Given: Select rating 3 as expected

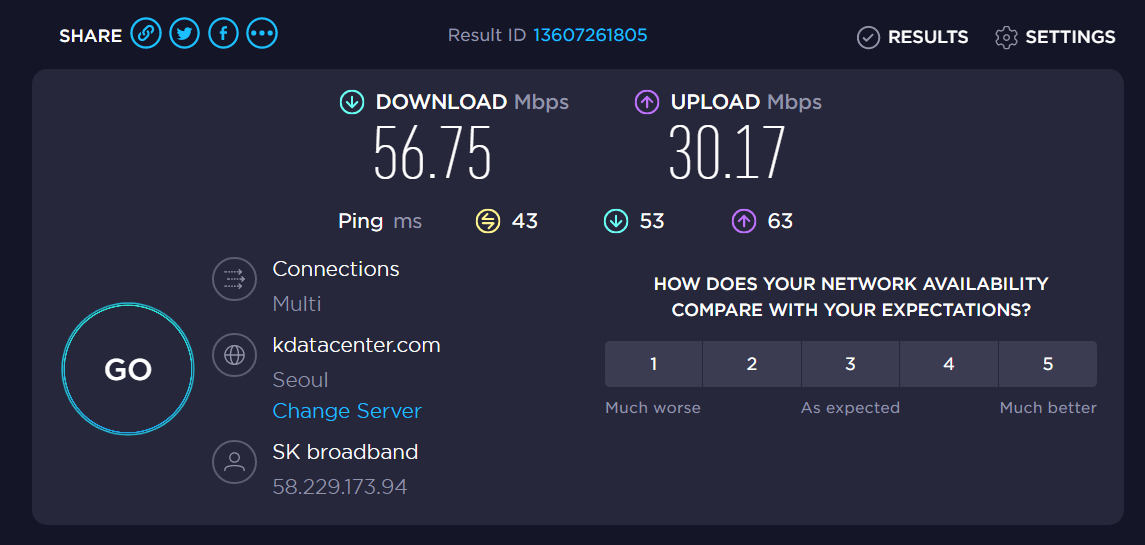Looking at the screenshot, I should point(850,364).
